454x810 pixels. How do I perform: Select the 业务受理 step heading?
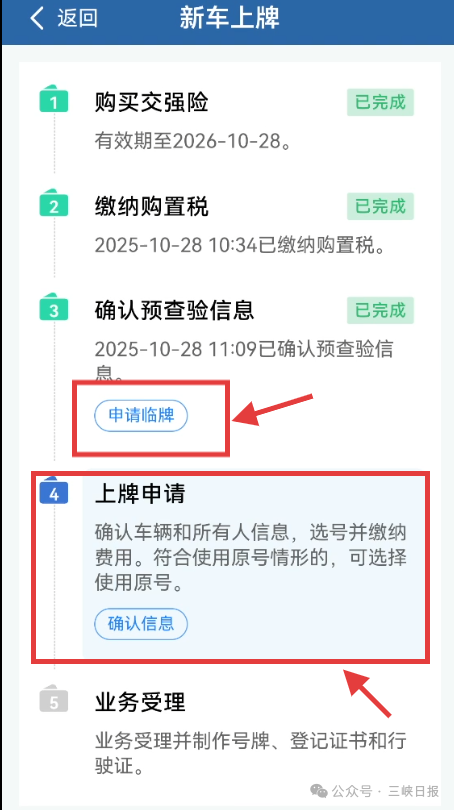point(140,702)
